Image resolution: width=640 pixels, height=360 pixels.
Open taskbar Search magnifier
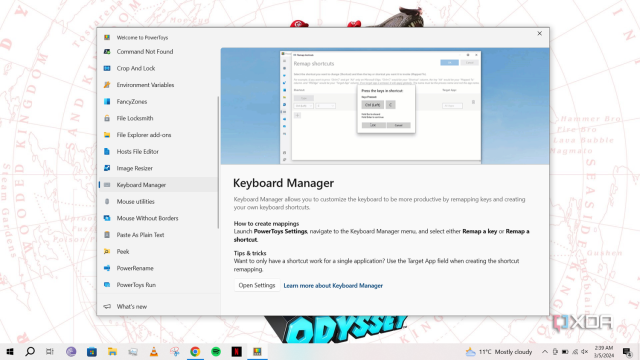(x=30, y=351)
